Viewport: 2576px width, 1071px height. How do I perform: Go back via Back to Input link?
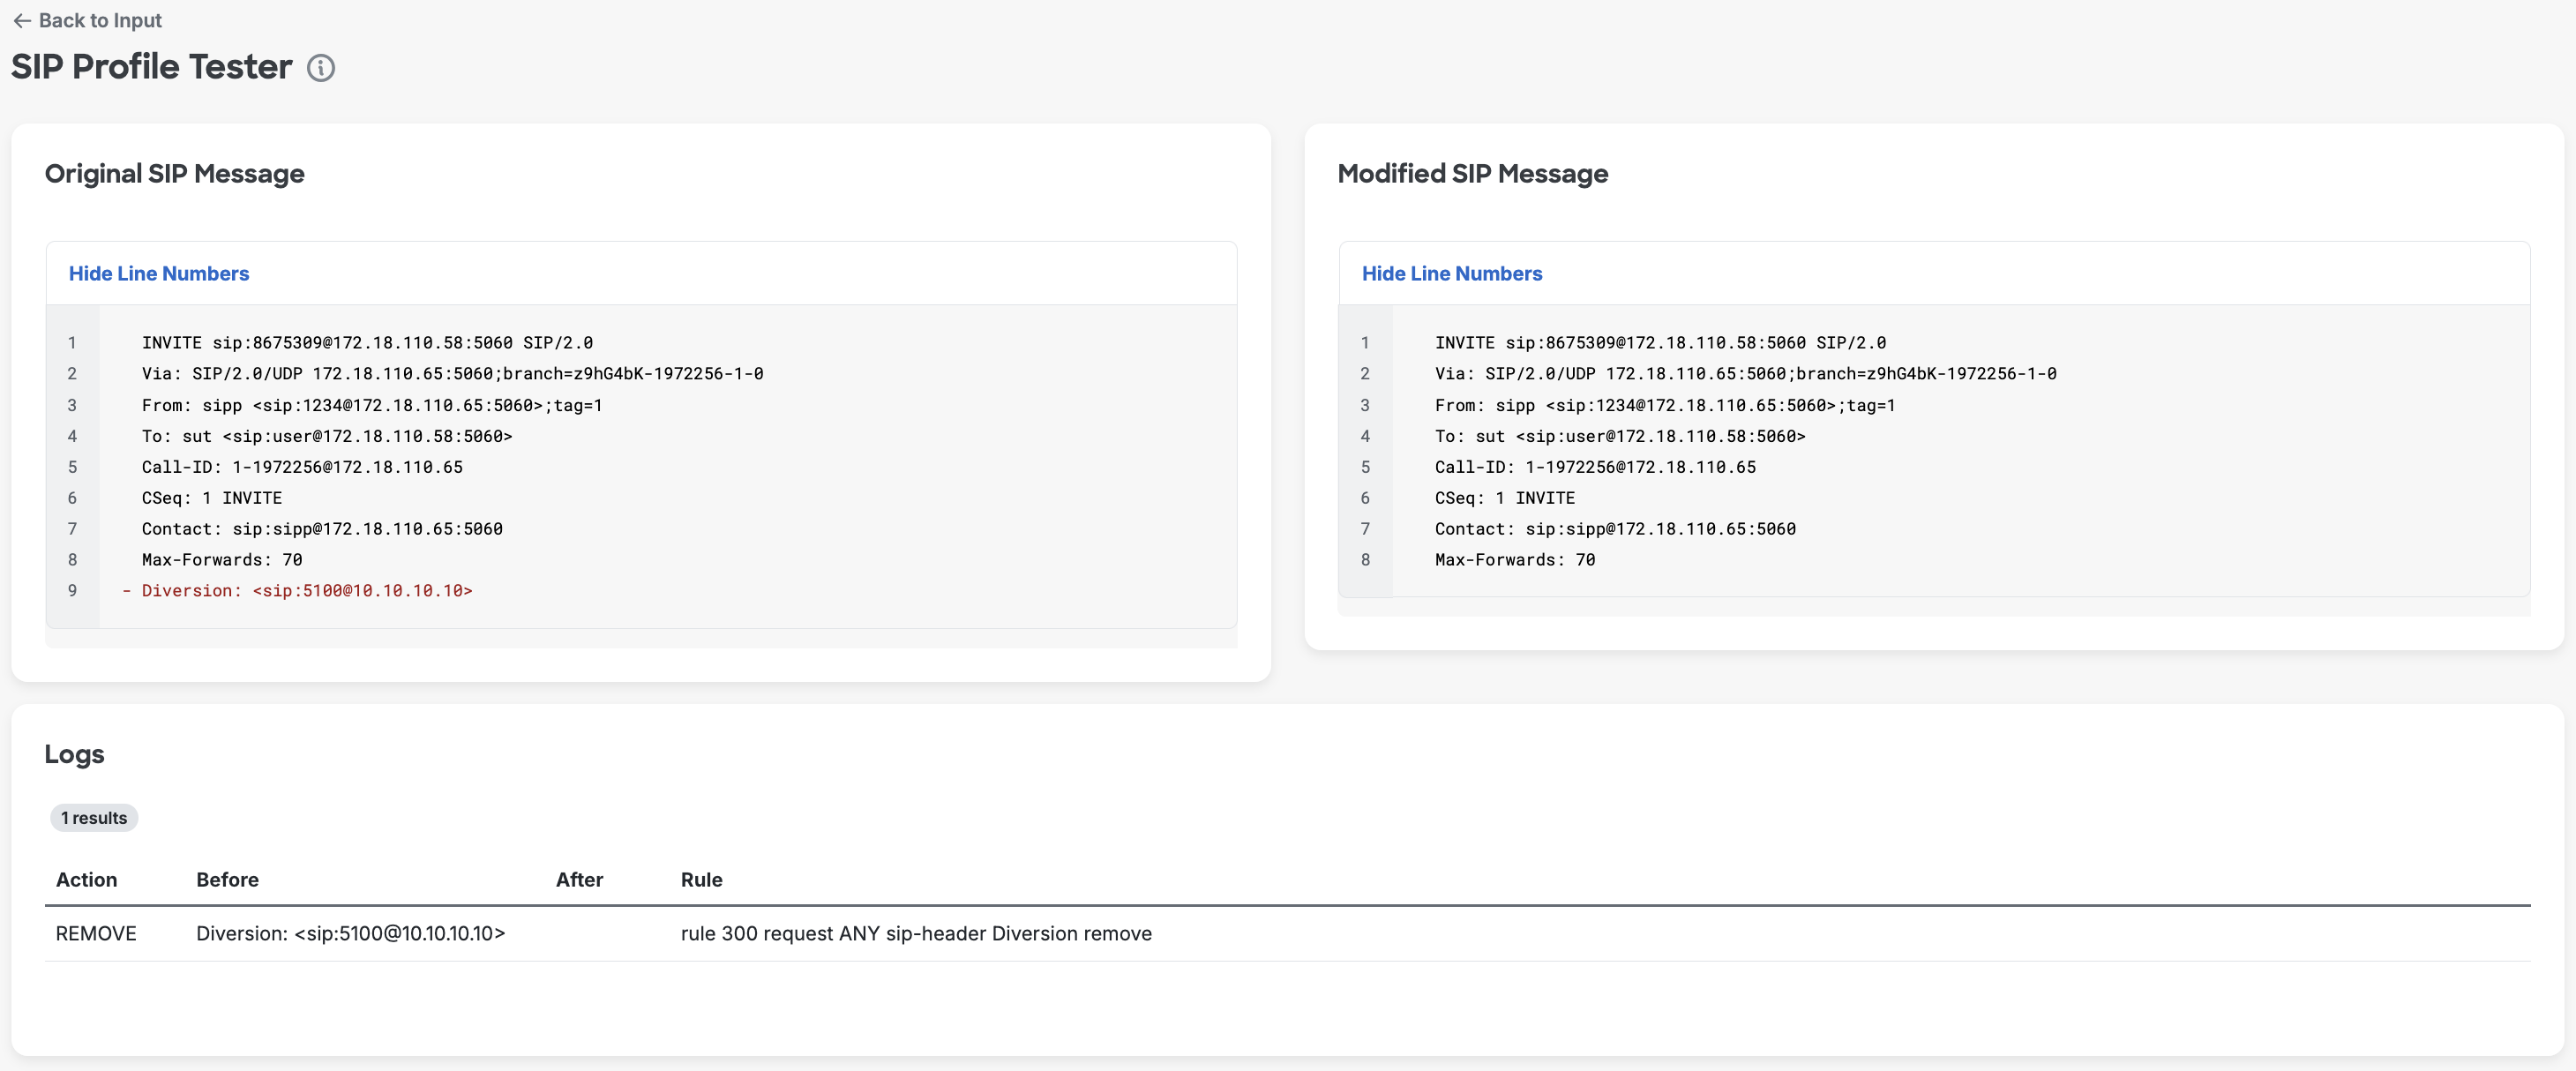(87, 21)
